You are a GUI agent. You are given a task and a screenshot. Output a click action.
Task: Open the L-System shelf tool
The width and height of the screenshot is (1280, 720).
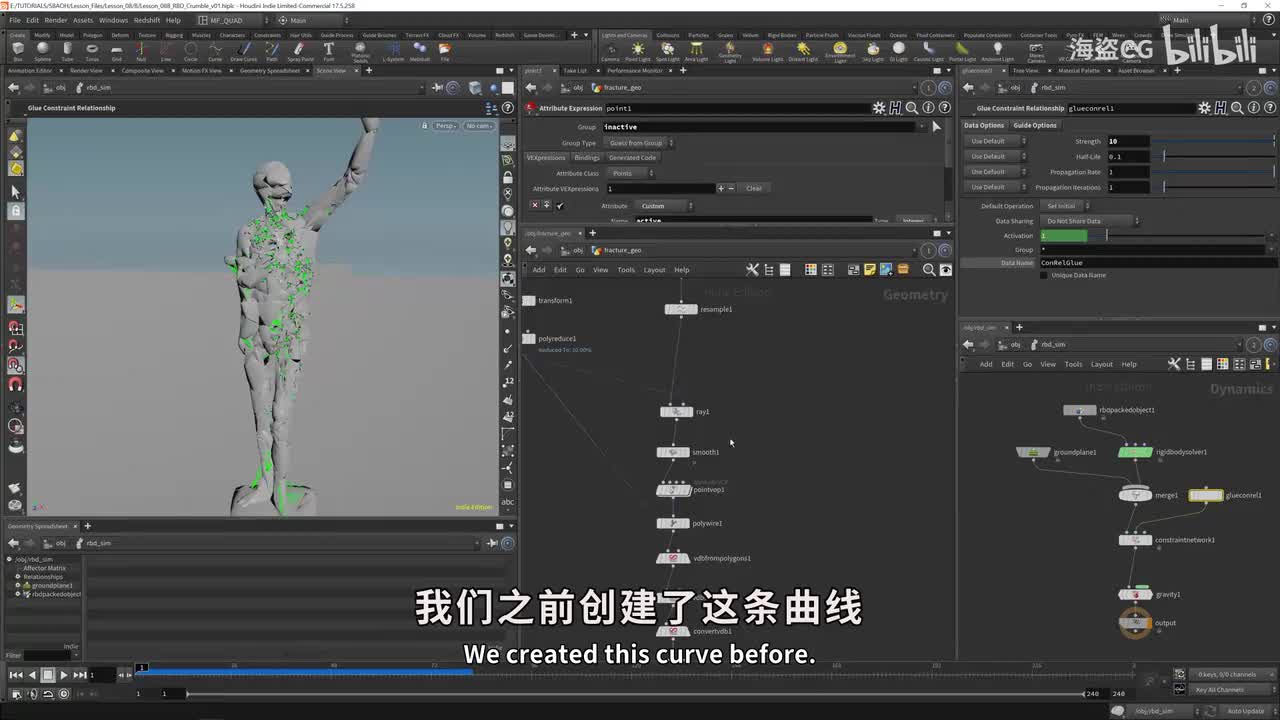click(x=393, y=50)
